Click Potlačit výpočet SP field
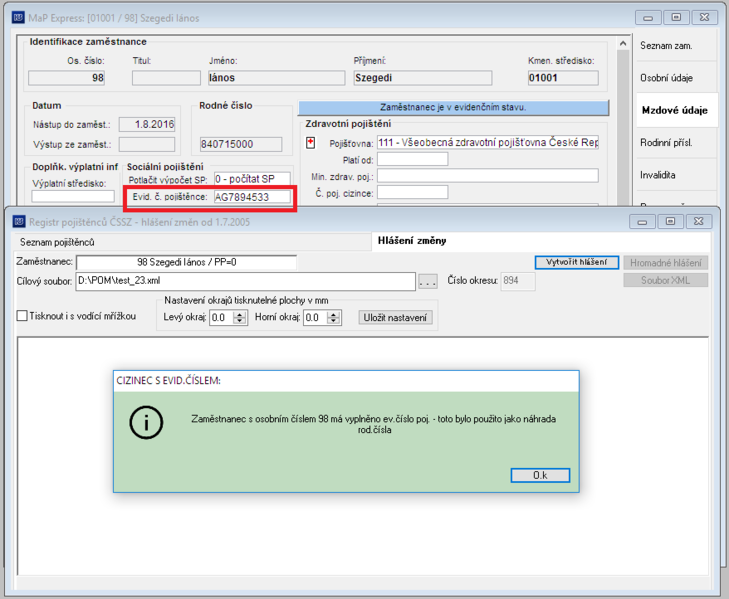 pyautogui.click(x=252, y=179)
